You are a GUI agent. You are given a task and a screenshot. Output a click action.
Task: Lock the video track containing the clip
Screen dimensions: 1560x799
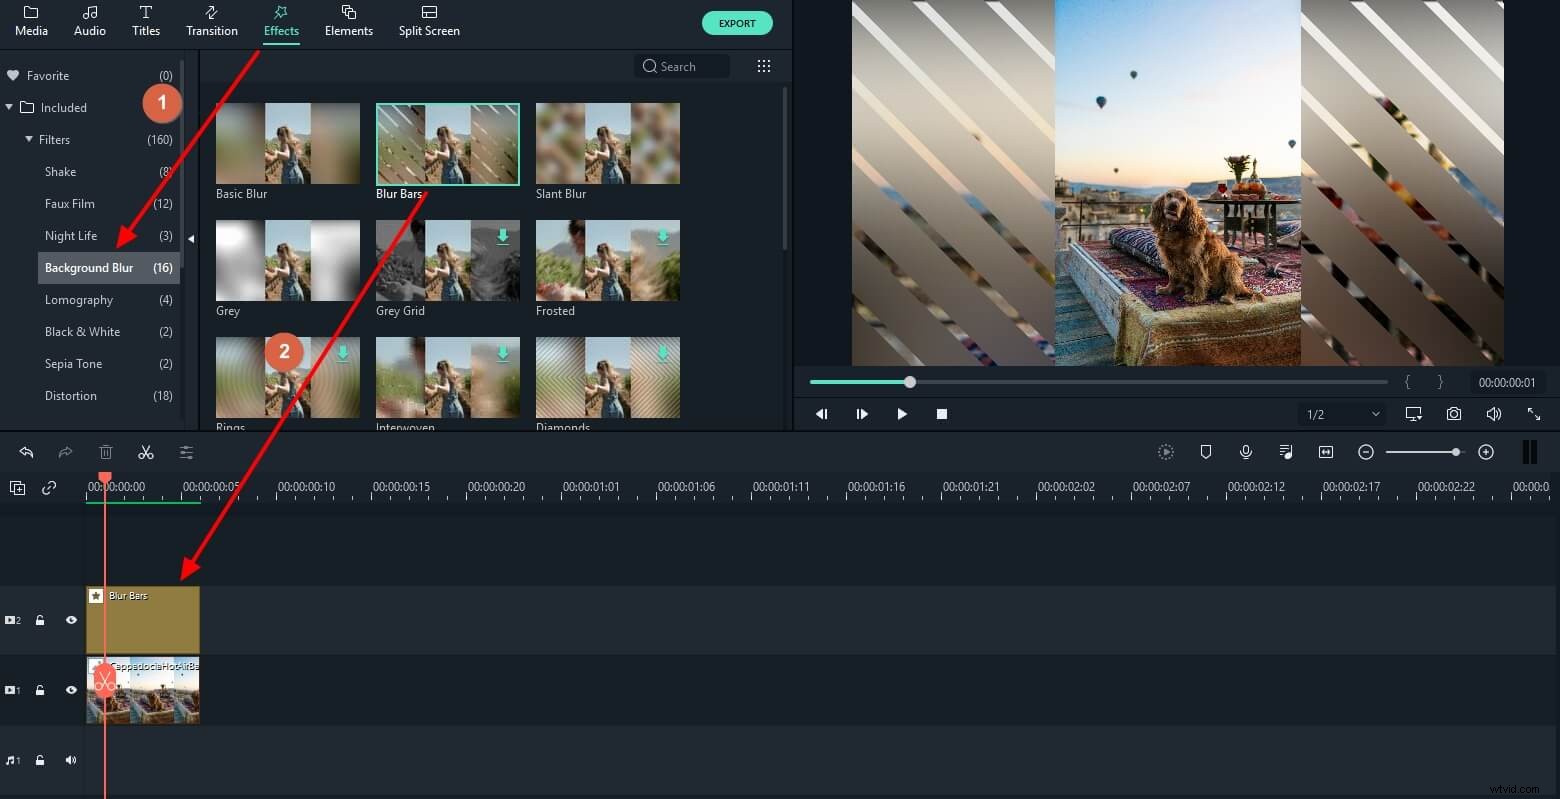[x=40, y=690]
